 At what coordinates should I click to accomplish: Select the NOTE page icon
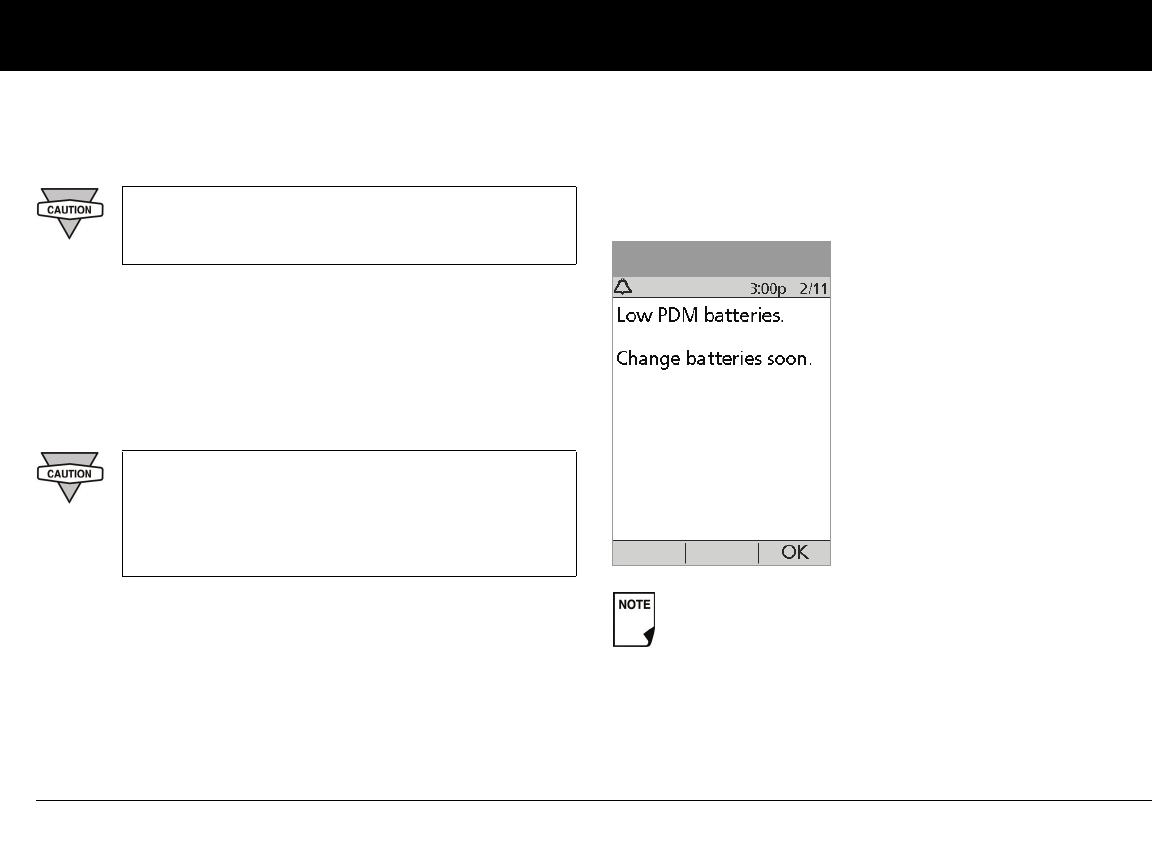click(632, 621)
